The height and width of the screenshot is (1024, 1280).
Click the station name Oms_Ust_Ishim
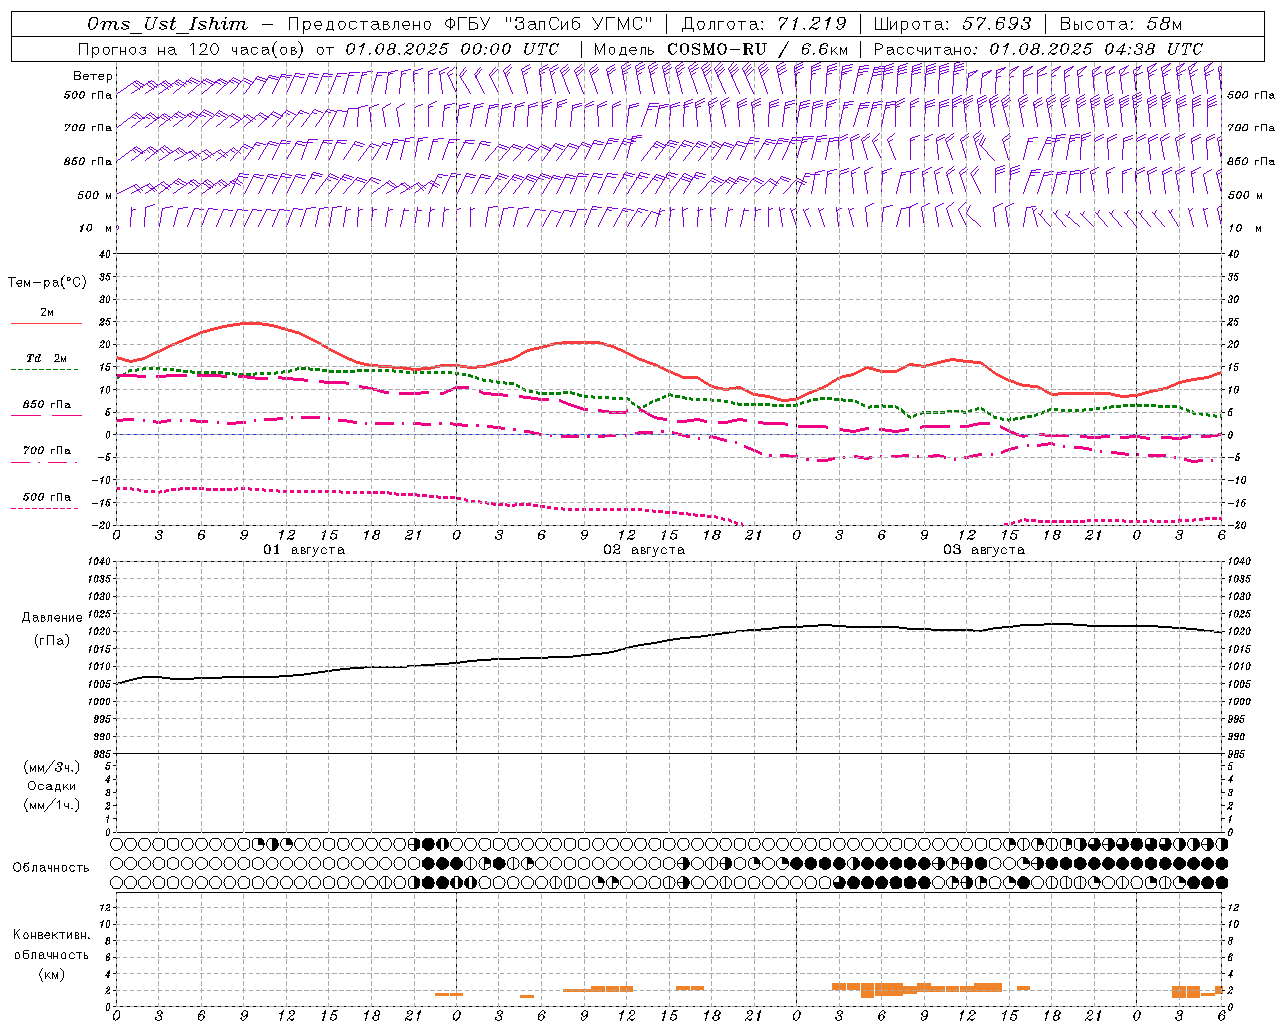pos(167,24)
